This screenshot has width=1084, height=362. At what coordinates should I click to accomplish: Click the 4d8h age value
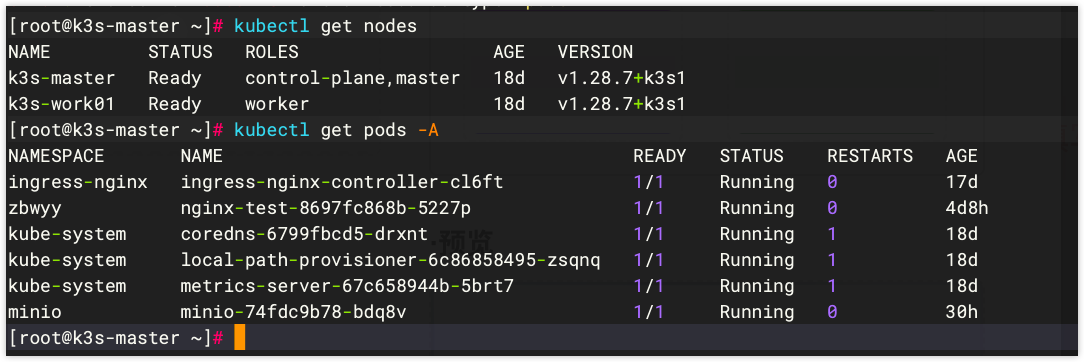967,208
